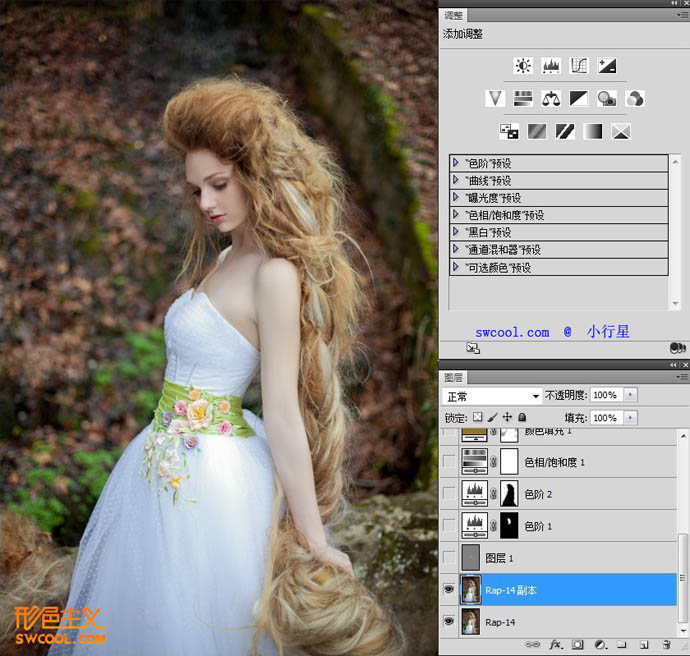Click the Vibrance triangle icon
Image resolution: width=690 pixels, height=656 pixels.
point(494,98)
